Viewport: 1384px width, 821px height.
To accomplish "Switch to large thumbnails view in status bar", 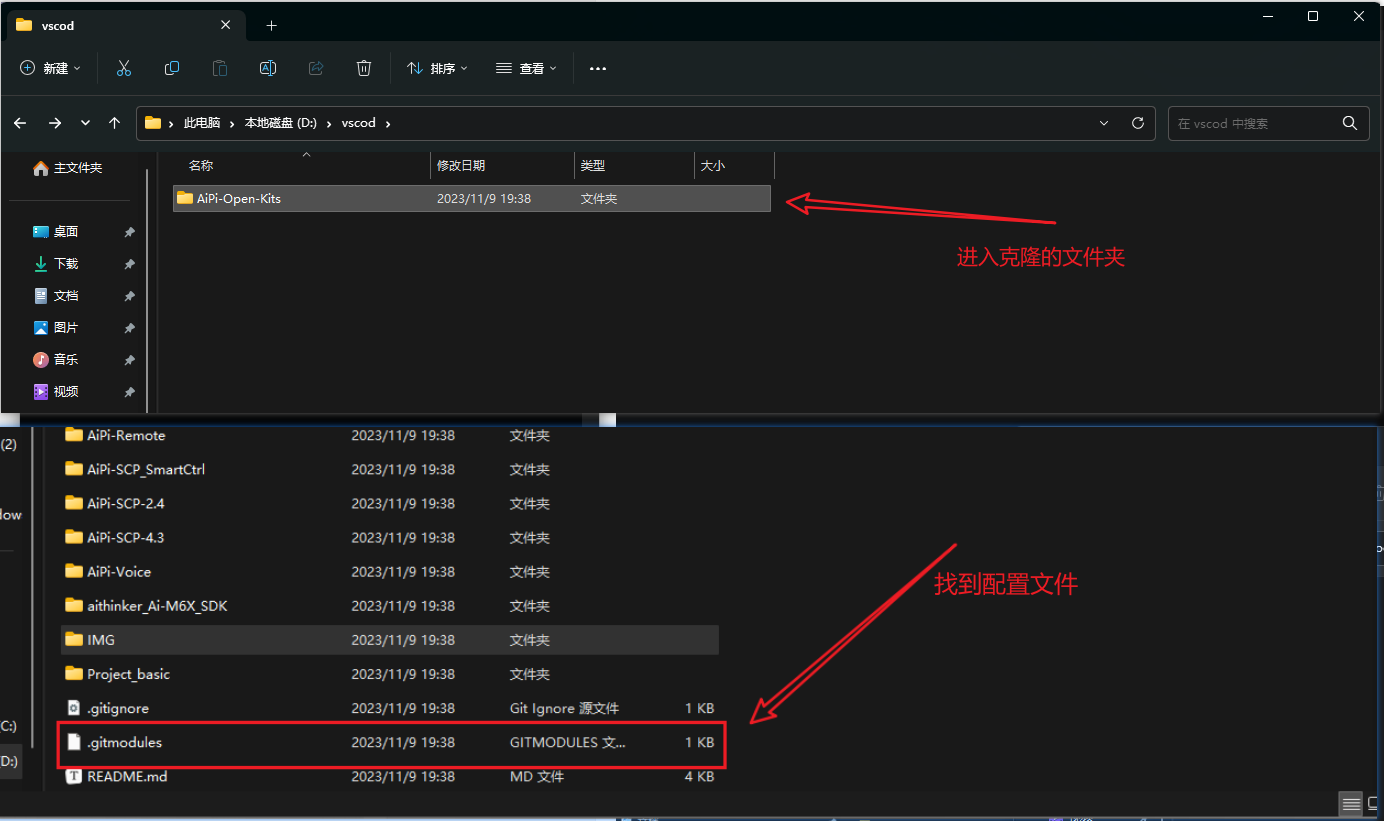I will coord(1372,804).
